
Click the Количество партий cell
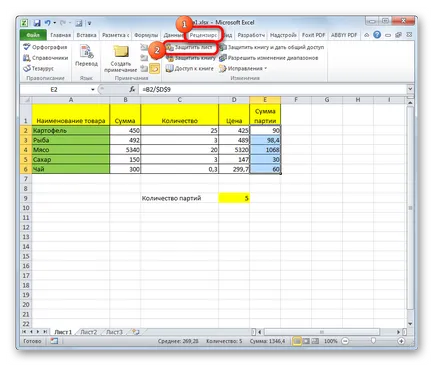click(180, 198)
